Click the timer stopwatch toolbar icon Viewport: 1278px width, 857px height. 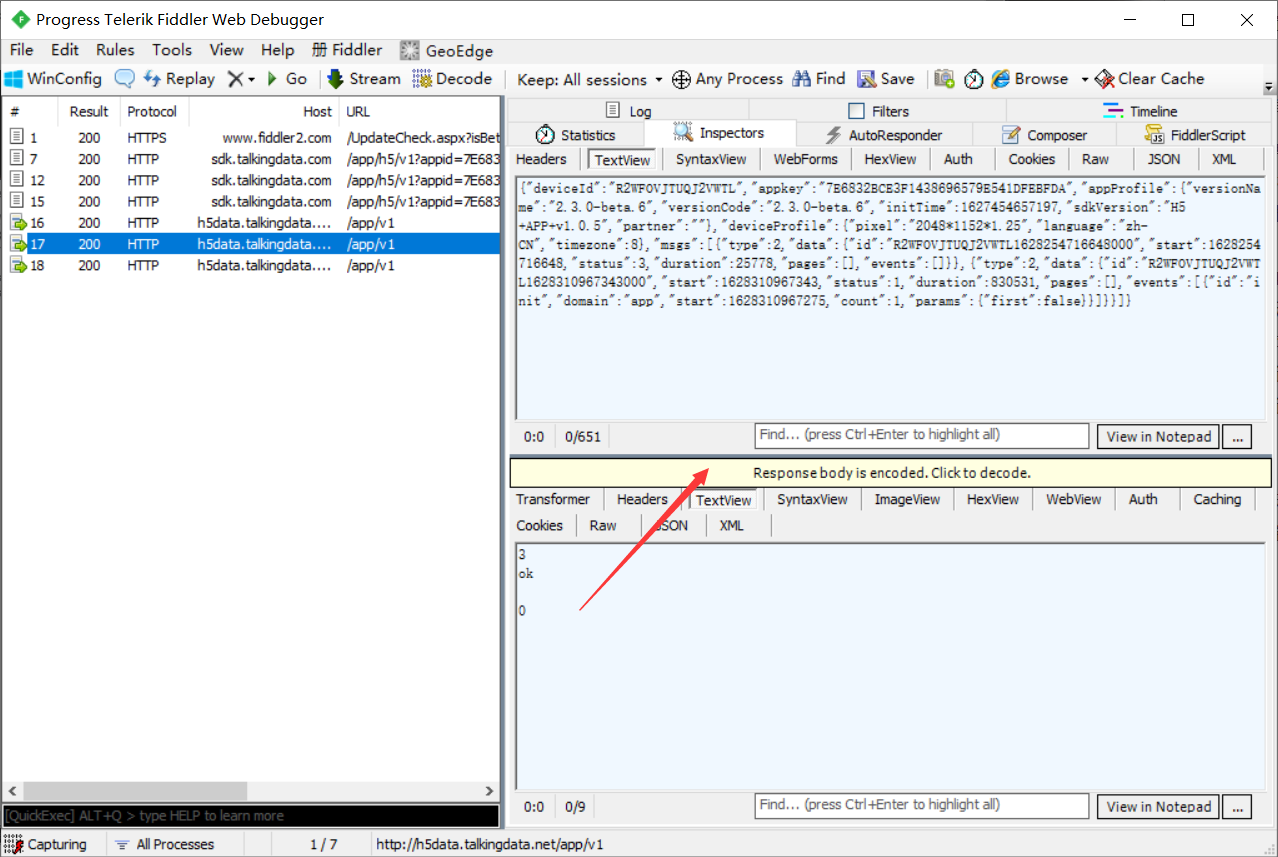click(x=973, y=80)
